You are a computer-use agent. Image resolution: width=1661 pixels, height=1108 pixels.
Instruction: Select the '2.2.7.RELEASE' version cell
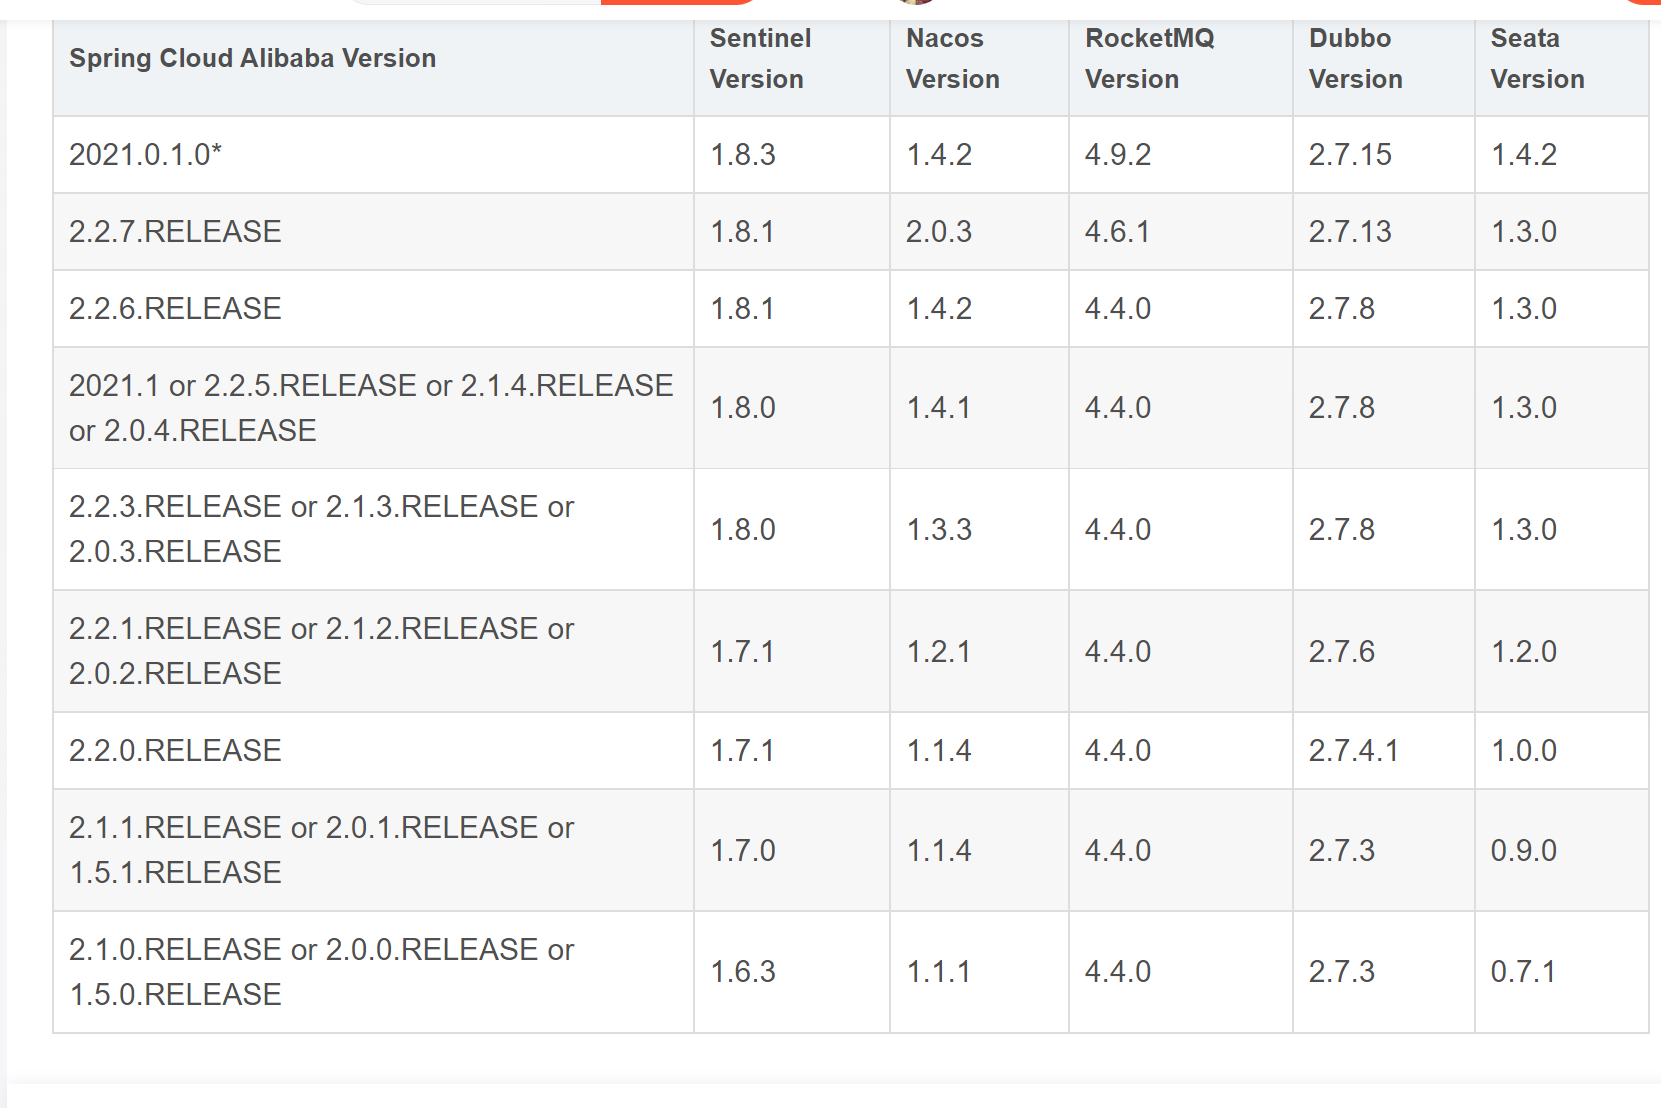click(x=373, y=232)
